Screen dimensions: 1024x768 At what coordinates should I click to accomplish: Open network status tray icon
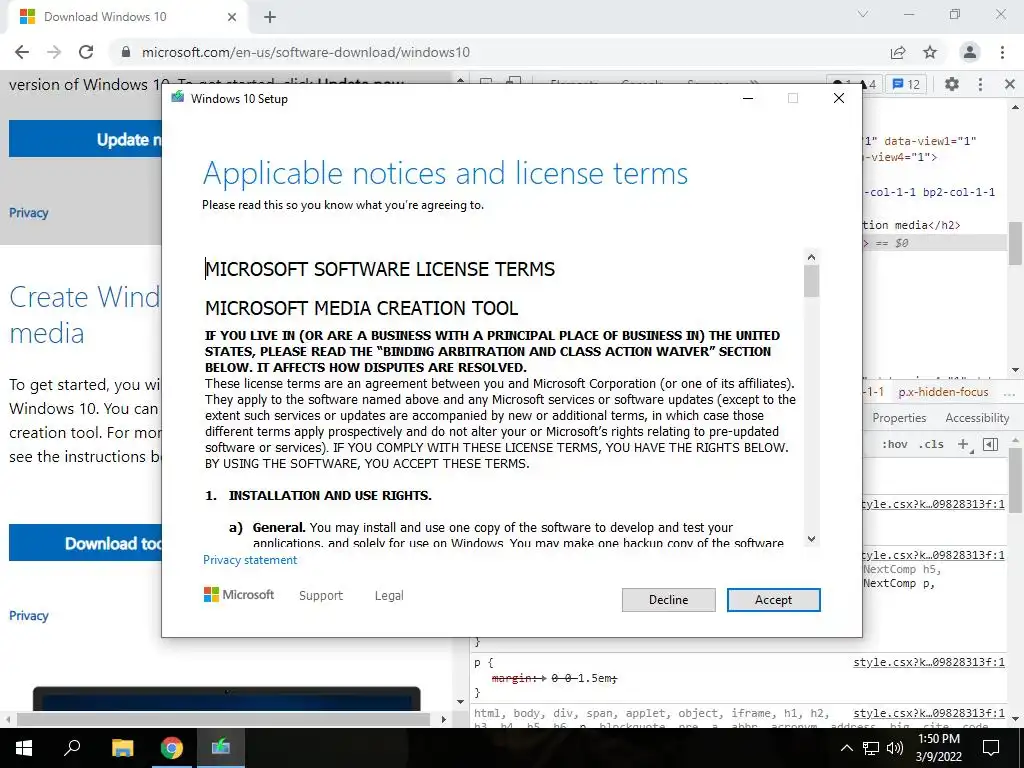click(871, 748)
